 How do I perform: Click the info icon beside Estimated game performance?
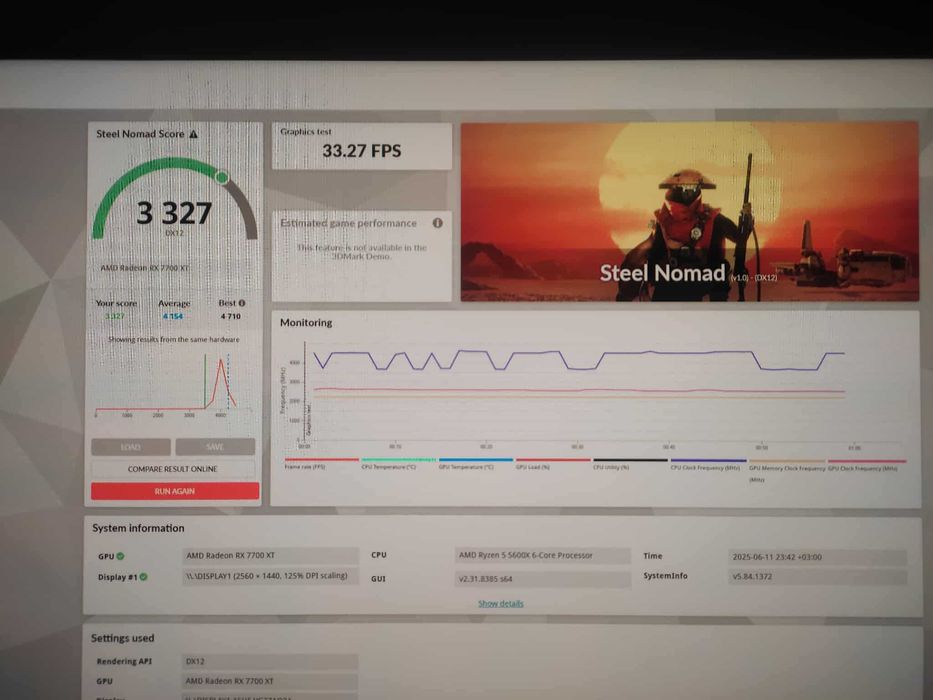[437, 223]
